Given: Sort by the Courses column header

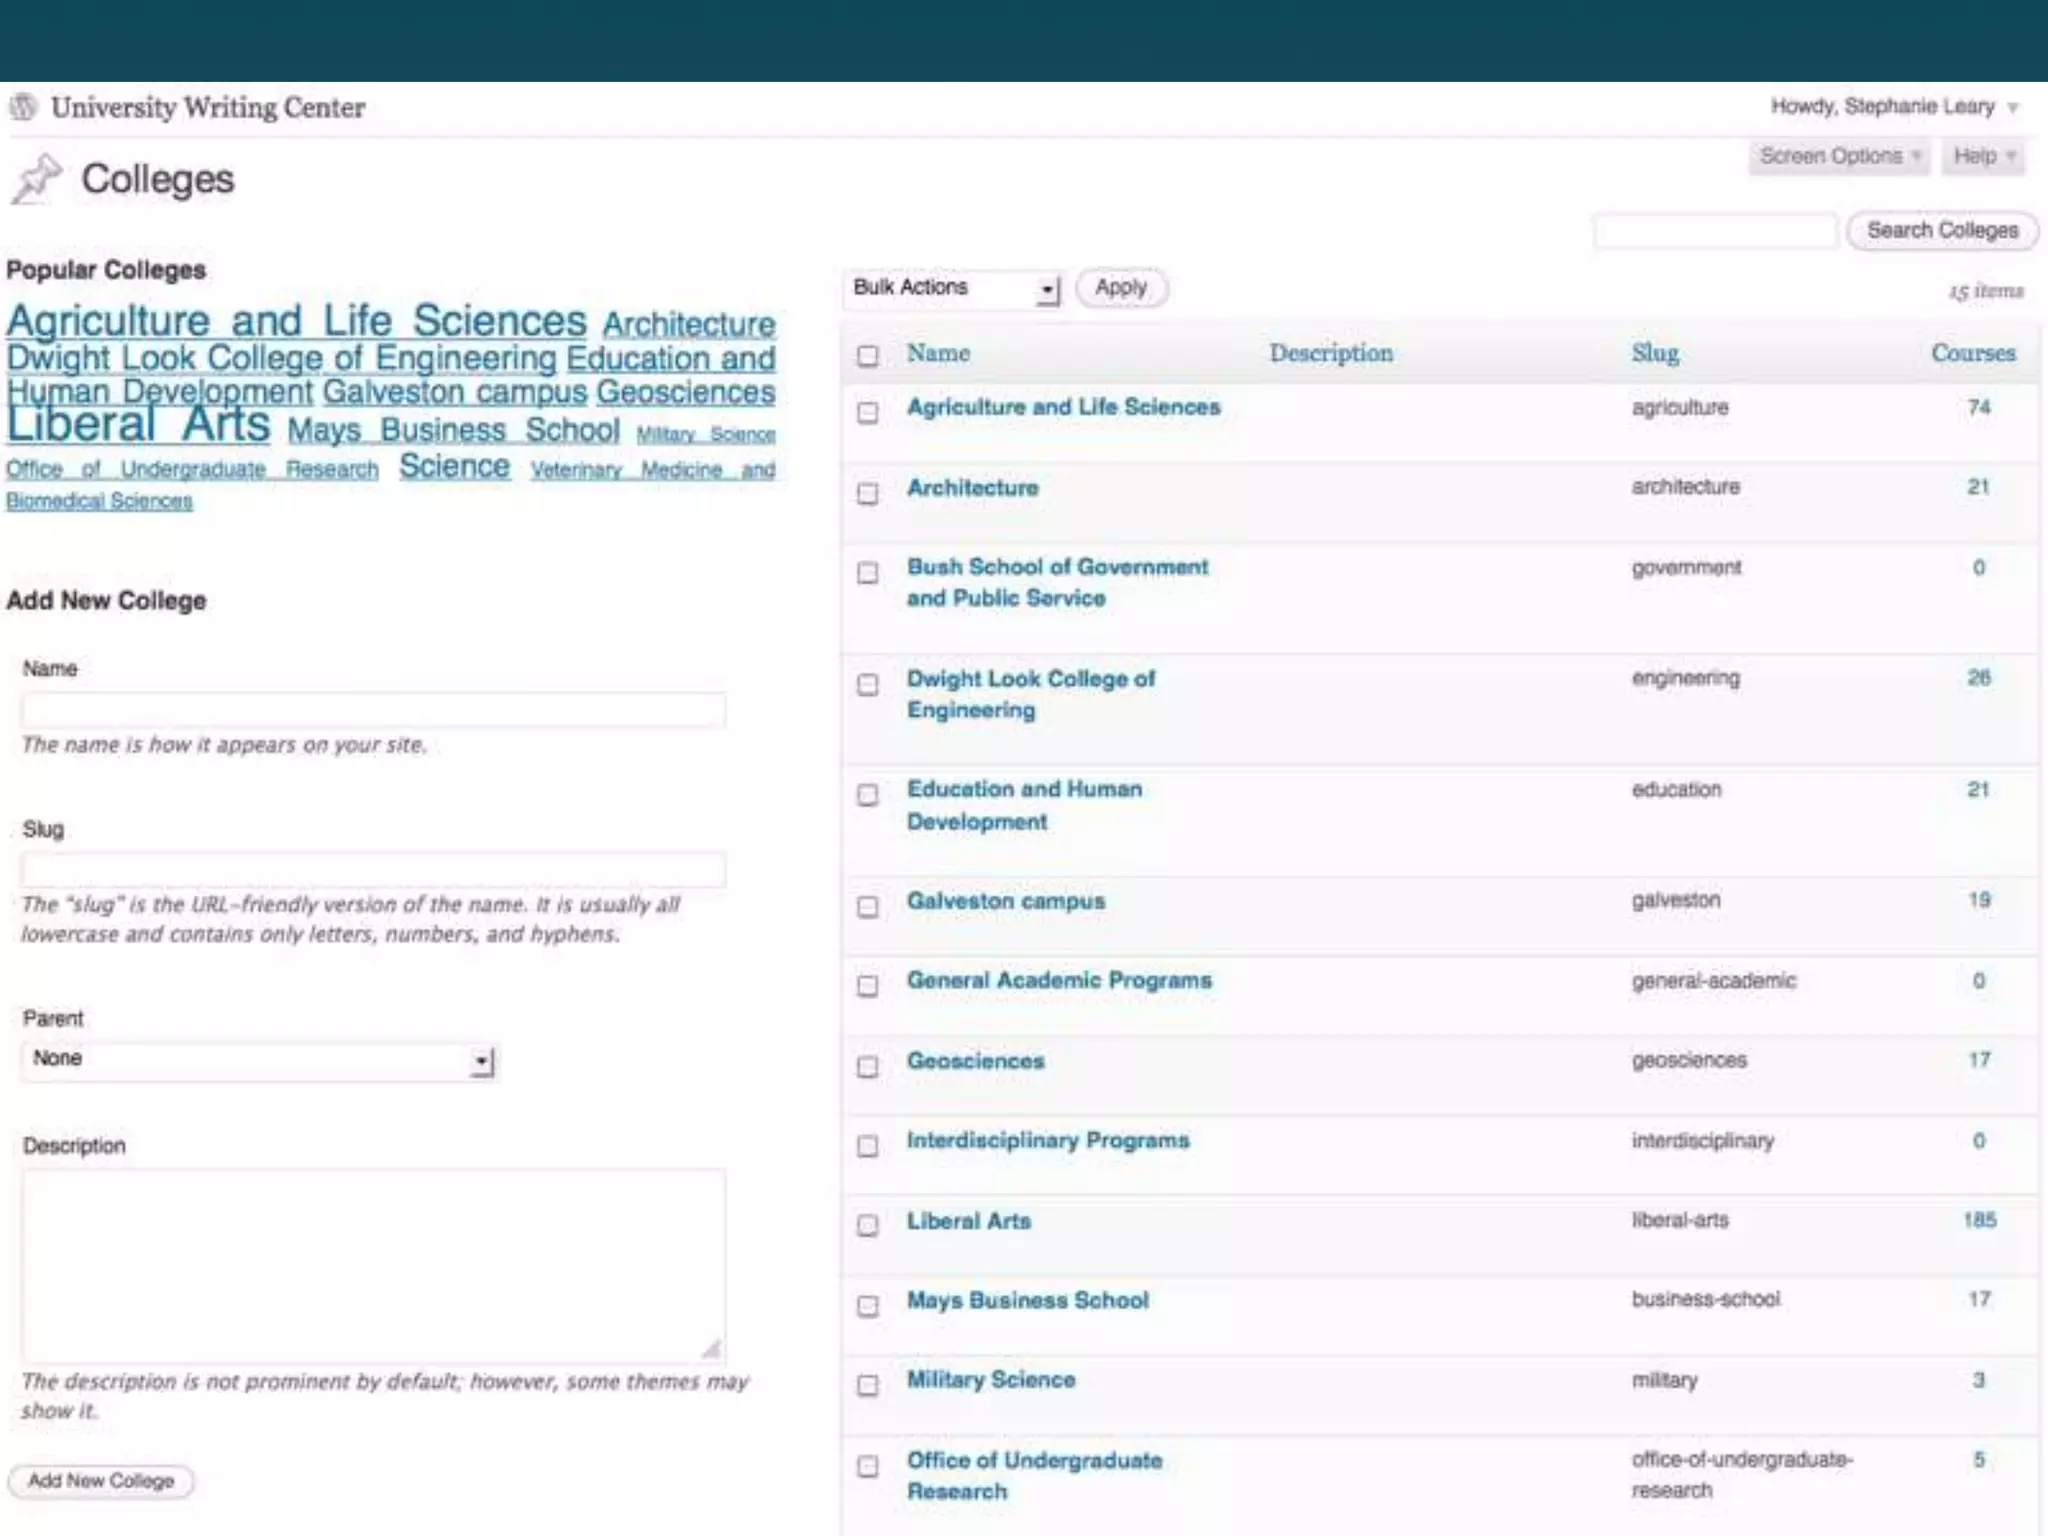Looking at the screenshot, I should tap(1972, 353).
